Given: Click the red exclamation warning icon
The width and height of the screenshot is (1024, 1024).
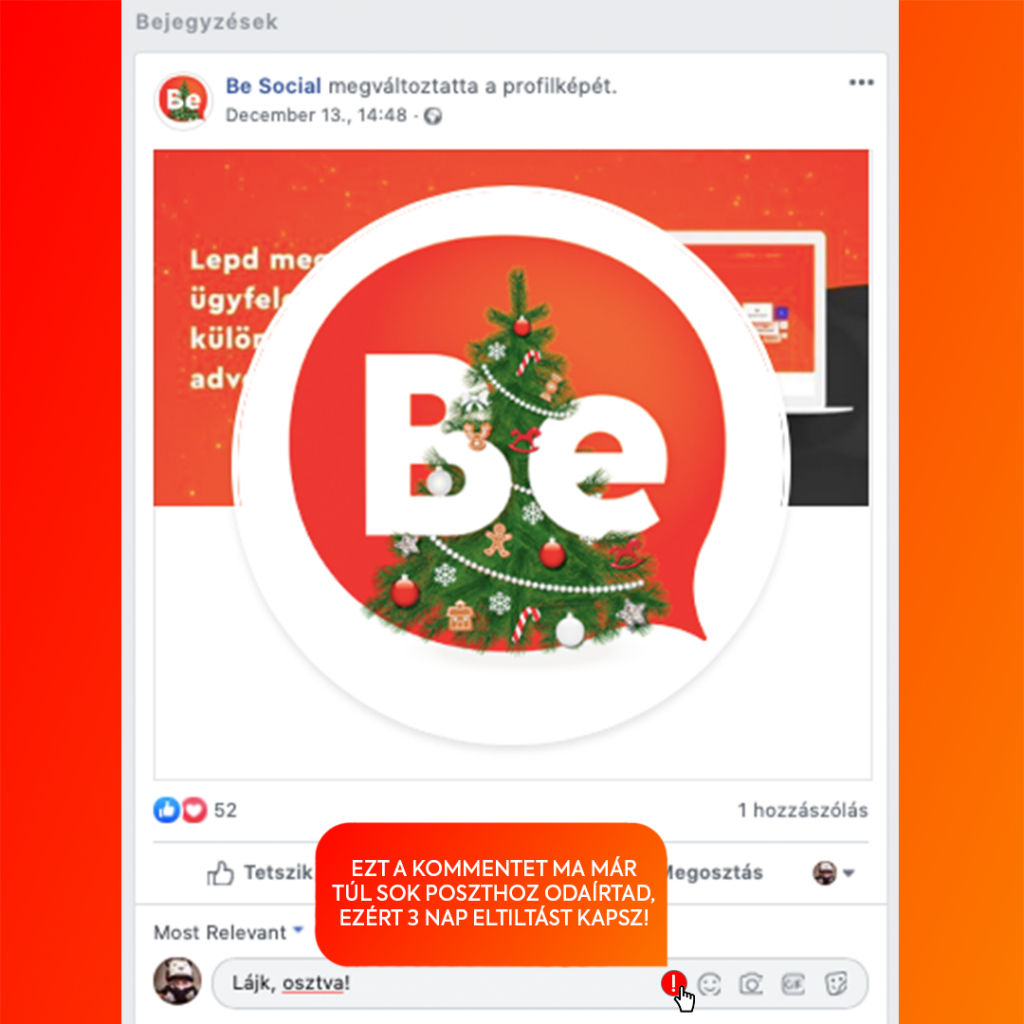Looking at the screenshot, I should click(673, 983).
